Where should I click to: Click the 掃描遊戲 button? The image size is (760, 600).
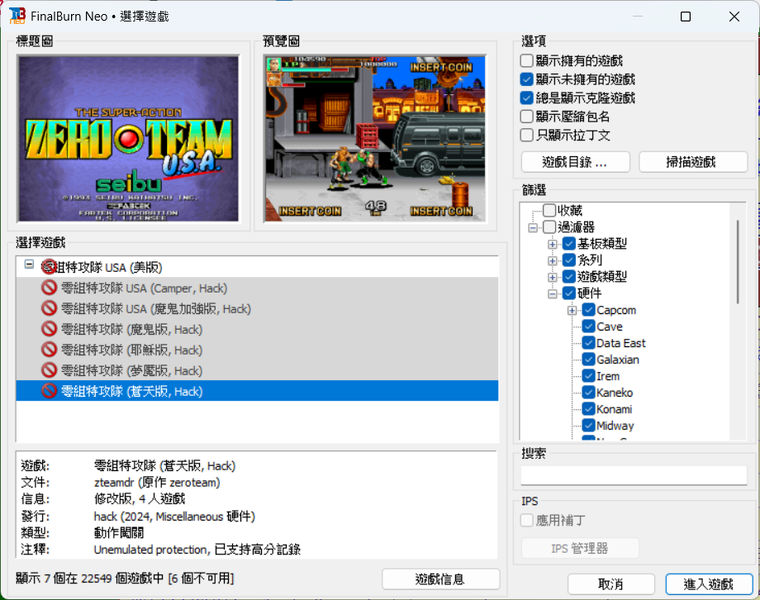pos(693,162)
